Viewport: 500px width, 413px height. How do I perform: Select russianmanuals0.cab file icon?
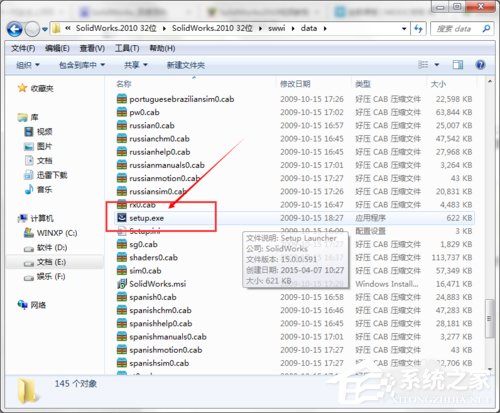click(122, 165)
